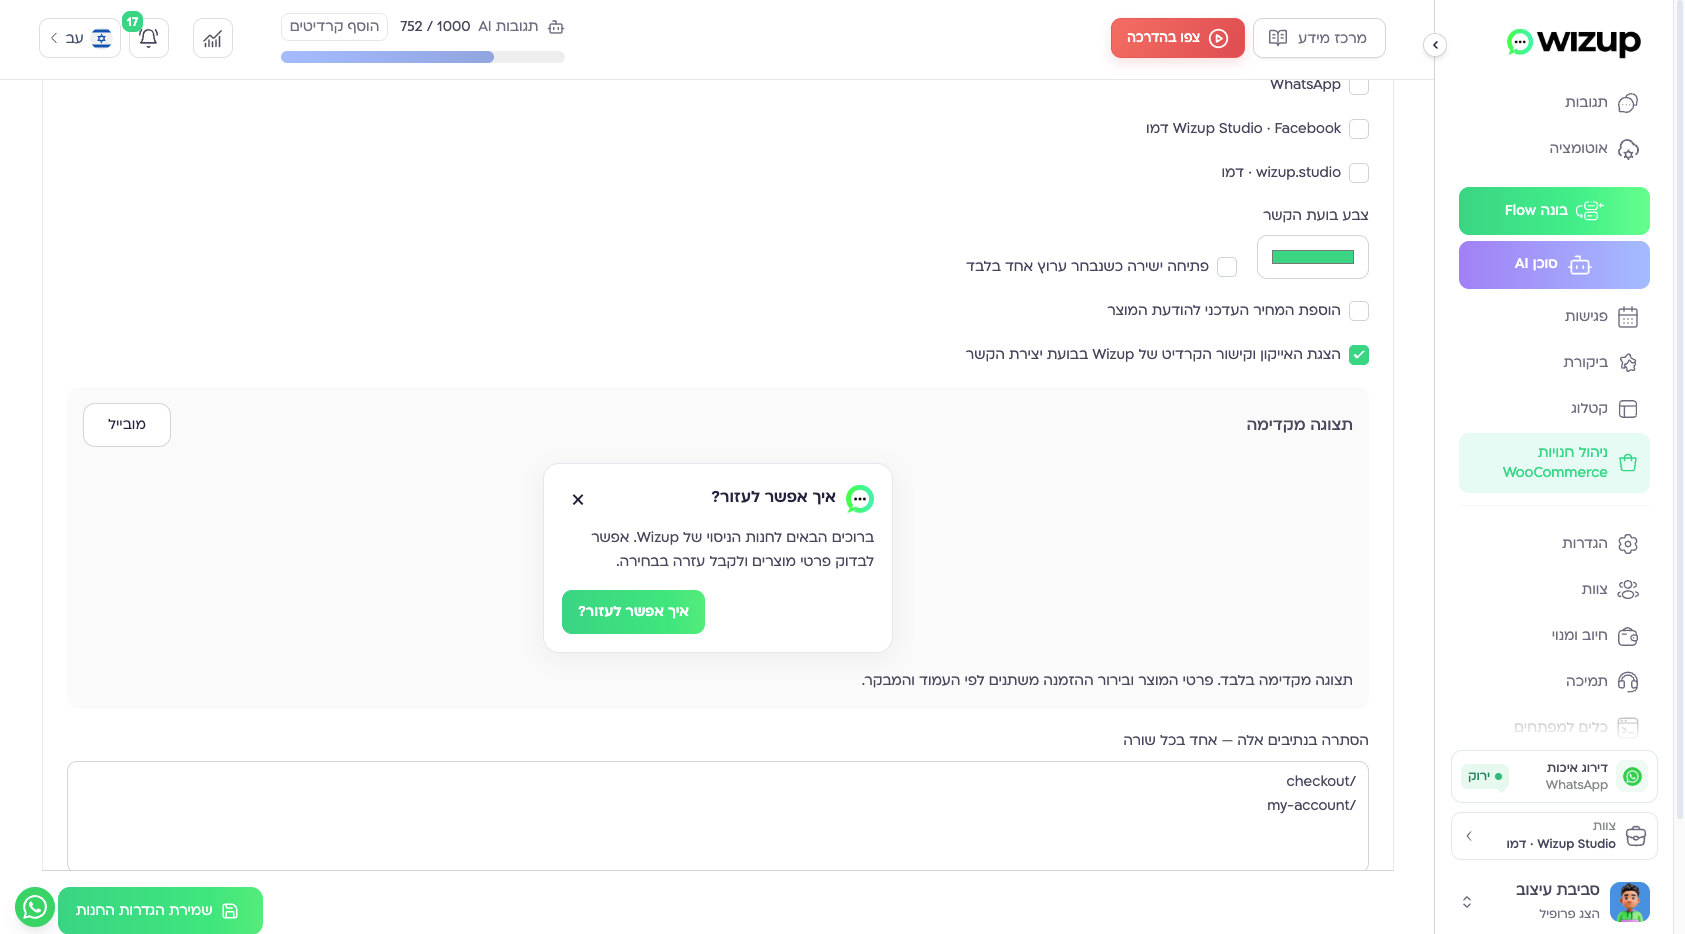1685x934 pixels.
Task: Toggle the WhatsApp channel checkbox
Action: tap(1359, 85)
